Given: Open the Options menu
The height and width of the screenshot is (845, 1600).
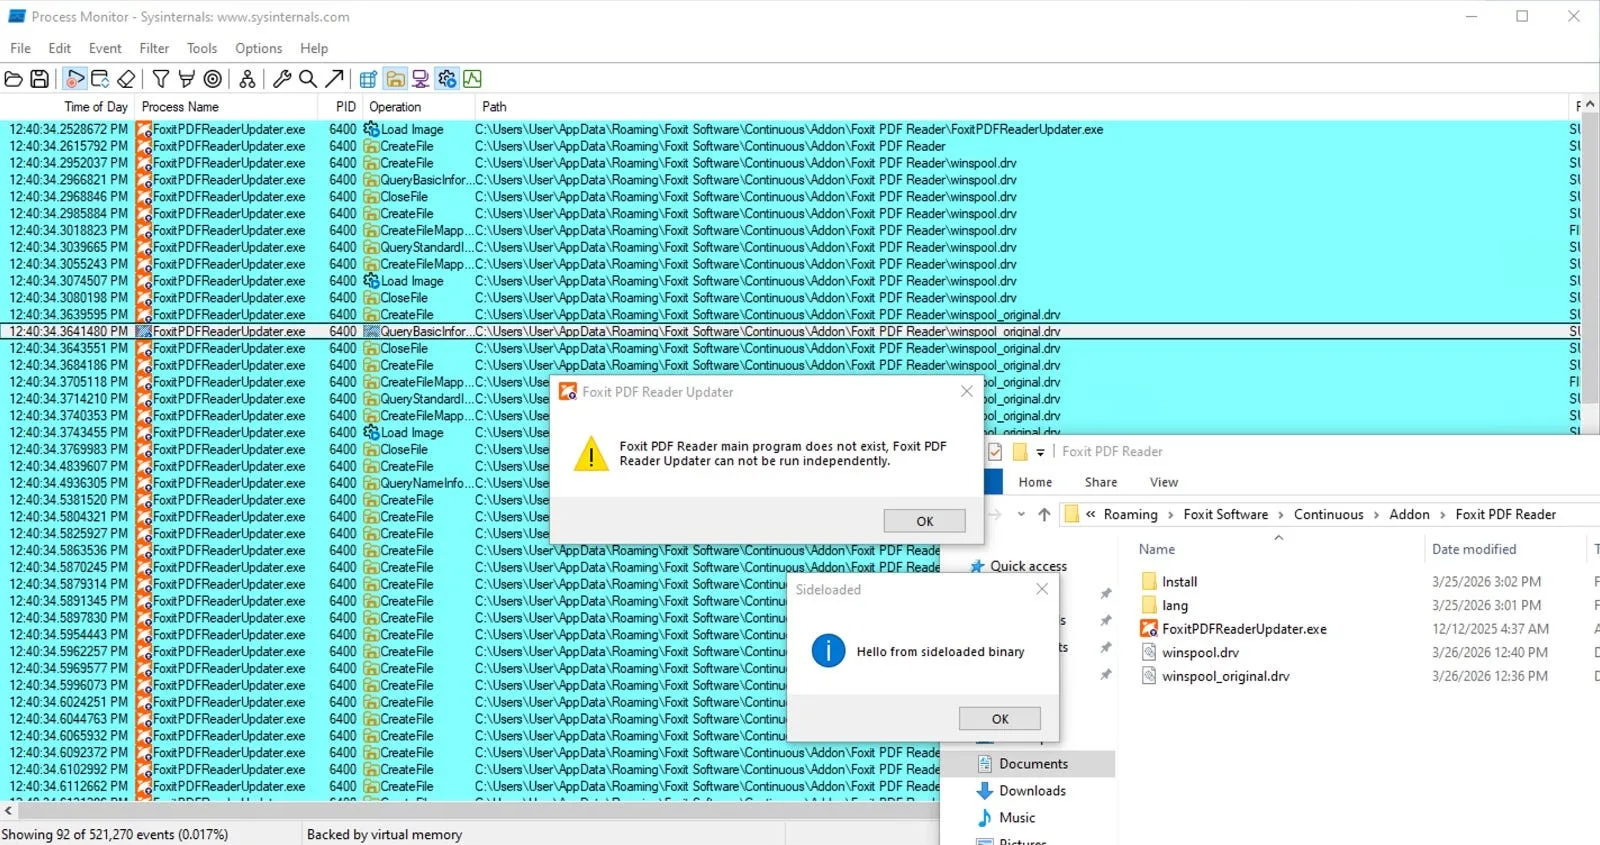Looking at the screenshot, I should [x=259, y=48].
